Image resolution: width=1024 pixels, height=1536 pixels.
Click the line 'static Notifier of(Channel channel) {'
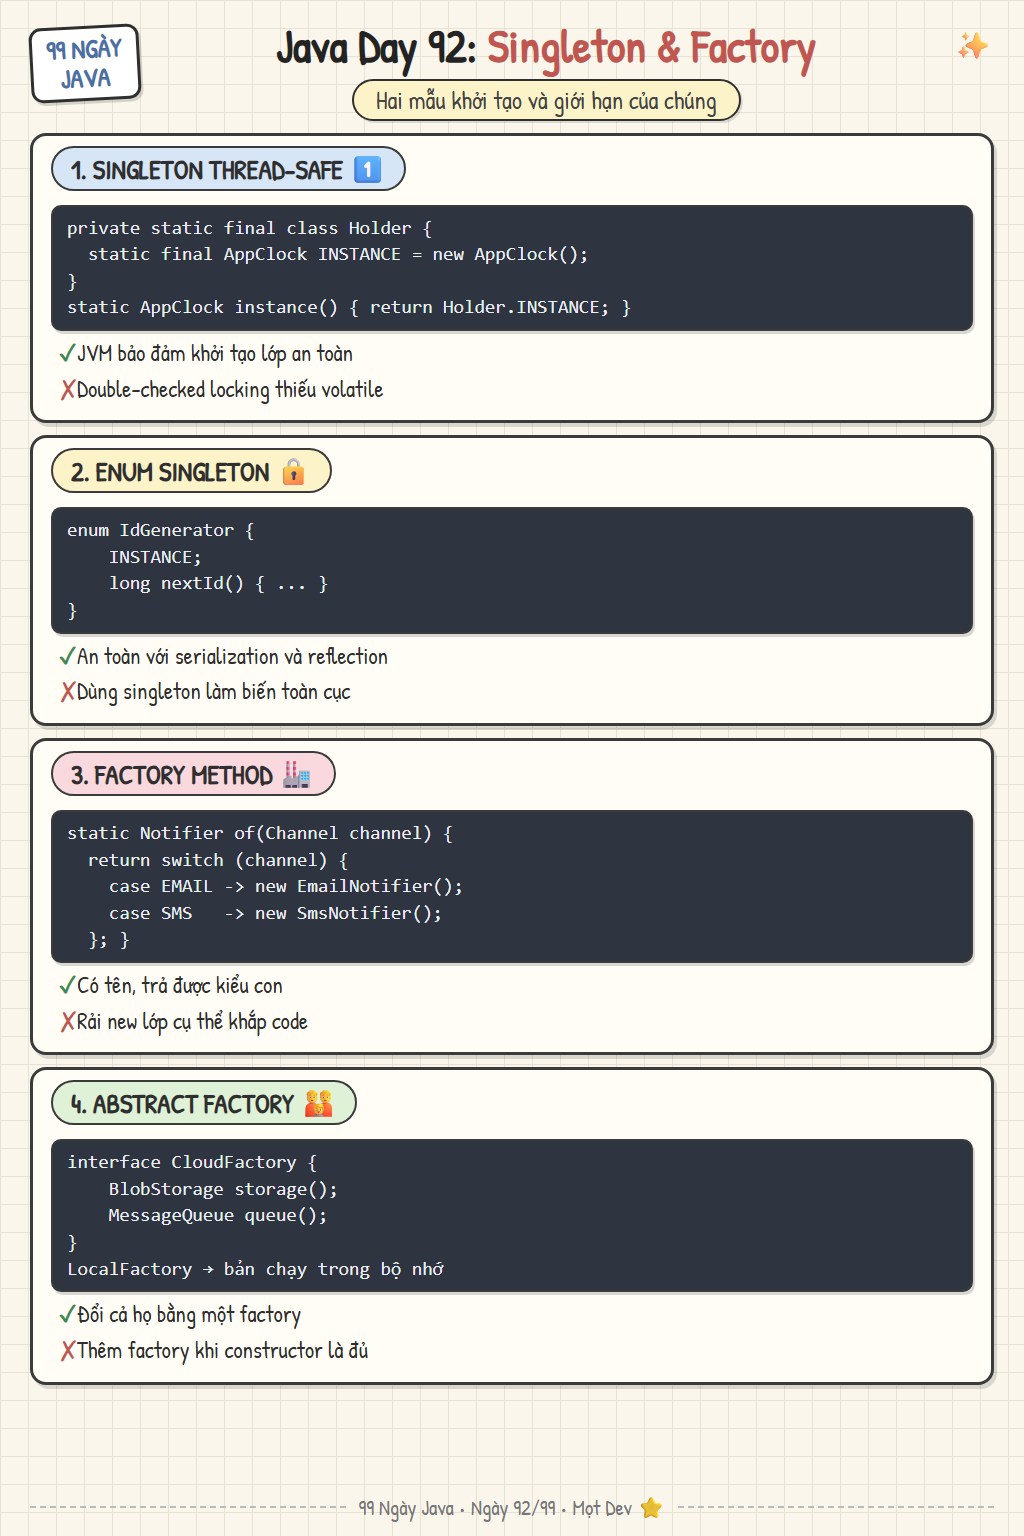point(260,833)
